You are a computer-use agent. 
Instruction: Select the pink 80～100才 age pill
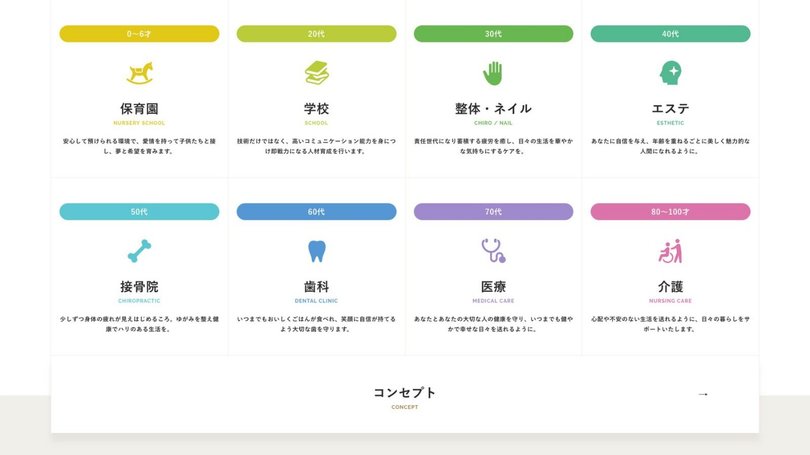click(670, 212)
